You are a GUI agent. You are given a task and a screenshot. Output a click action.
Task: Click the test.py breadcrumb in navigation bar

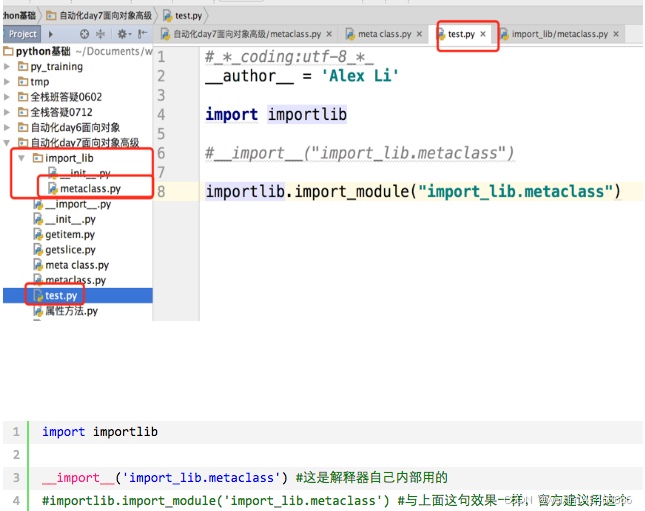[183, 16]
